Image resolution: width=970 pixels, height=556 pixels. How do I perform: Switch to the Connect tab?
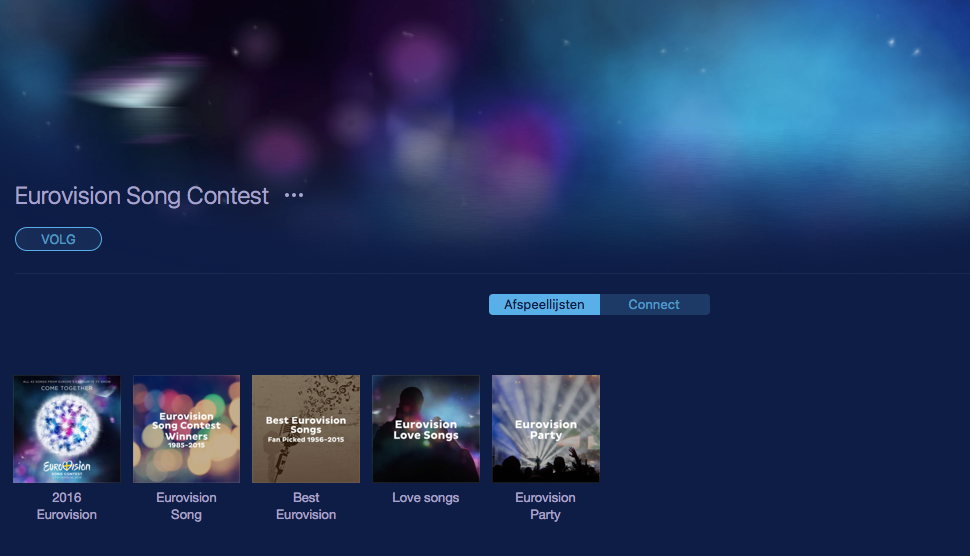pos(655,304)
